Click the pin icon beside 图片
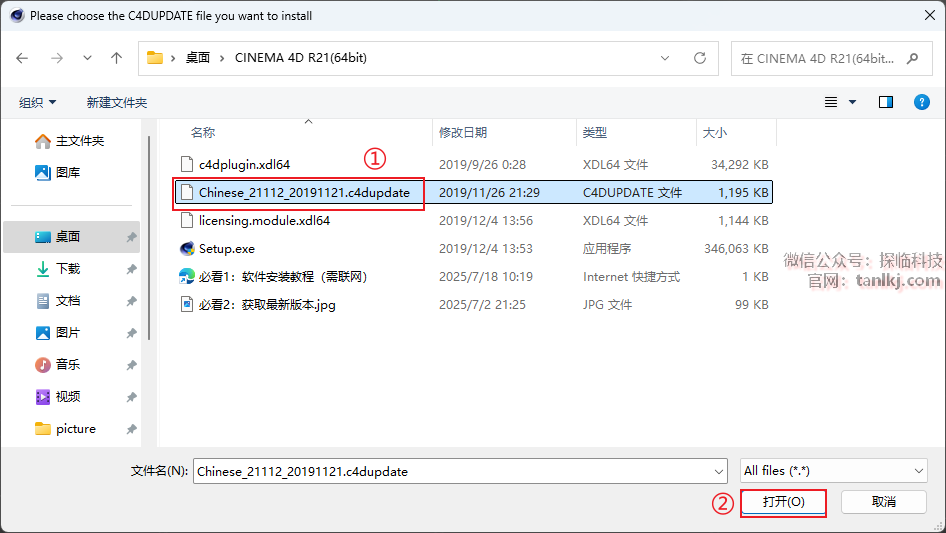Screen dimensions: 946x533 coord(131,333)
